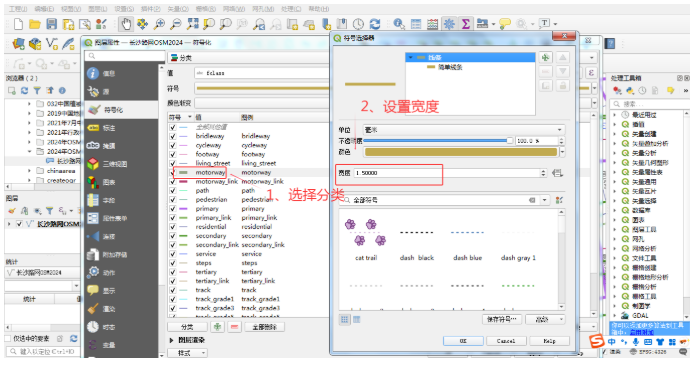The image size is (696, 366).
Task: Click data-defined override icon beside width
Action: pyautogui.click(x=558, y=173)
